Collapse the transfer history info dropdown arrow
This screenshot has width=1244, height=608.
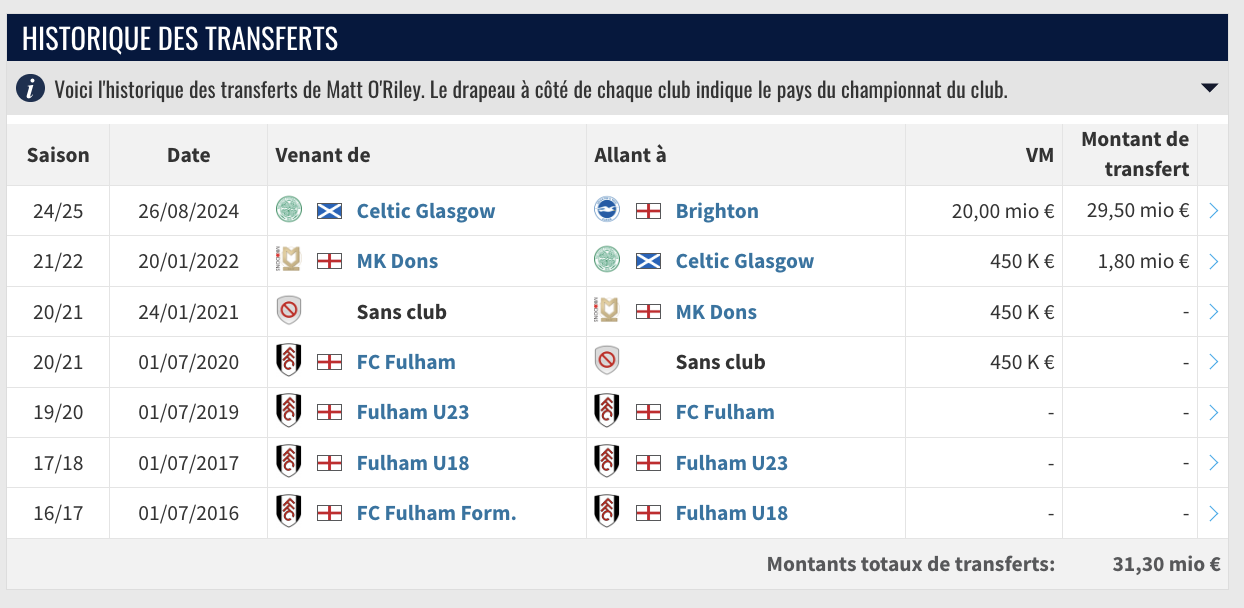[1210, 88]
